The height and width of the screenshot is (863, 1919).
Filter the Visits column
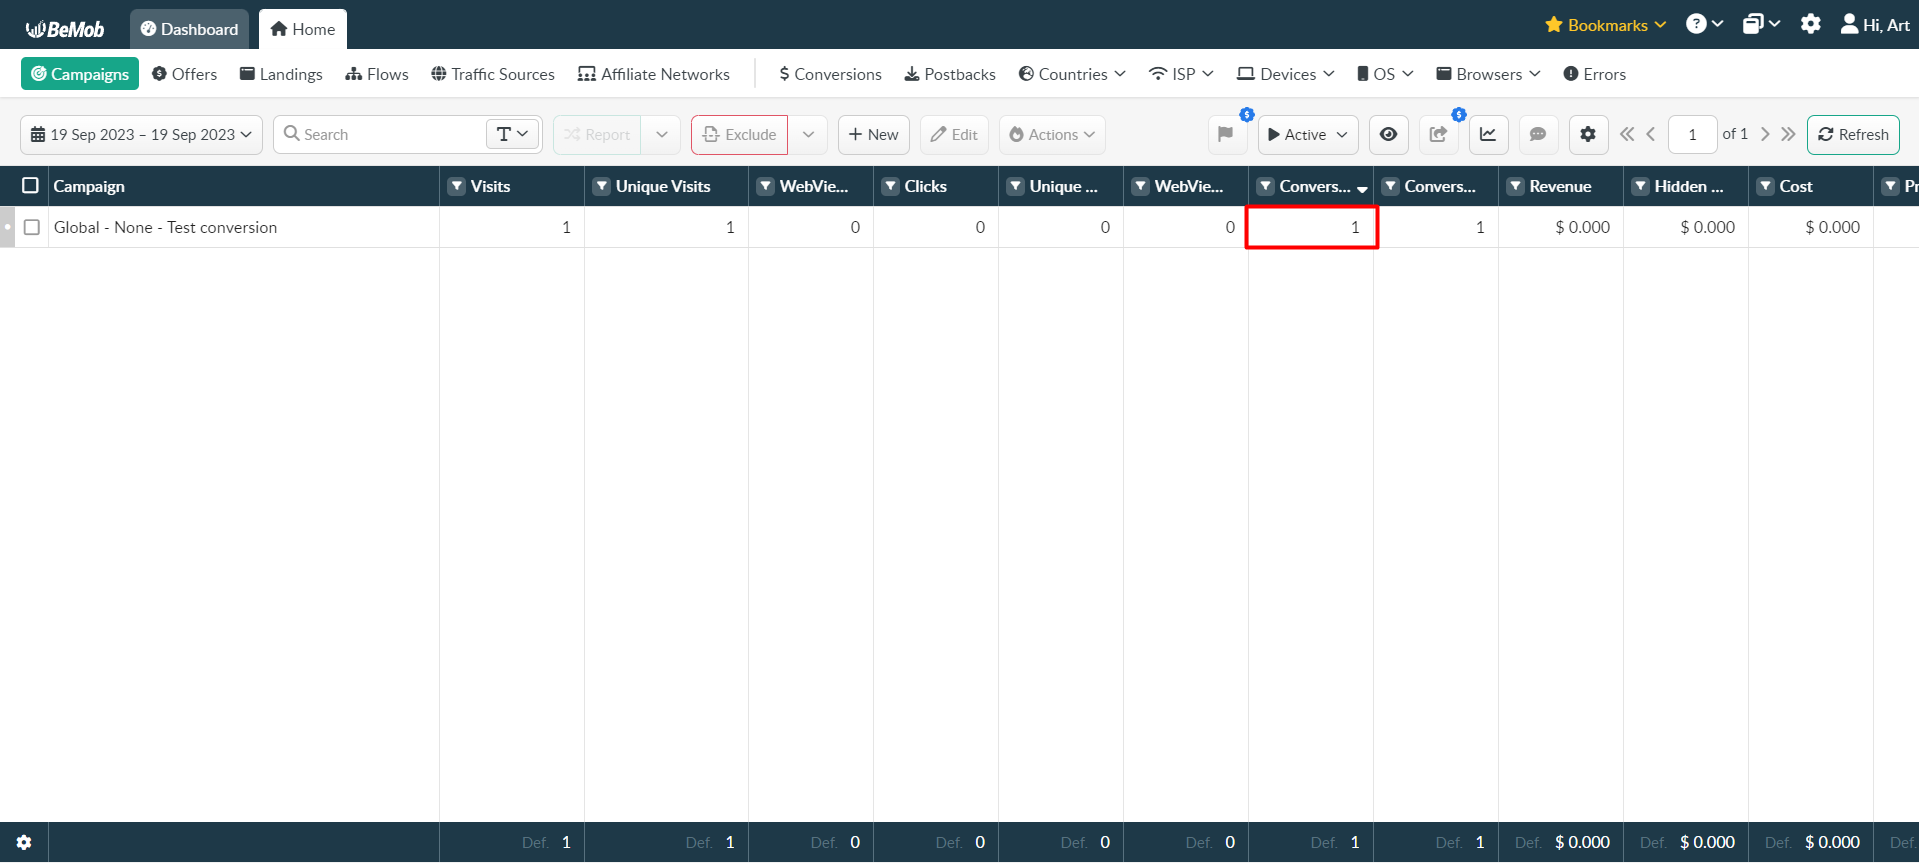pos(457,186)
